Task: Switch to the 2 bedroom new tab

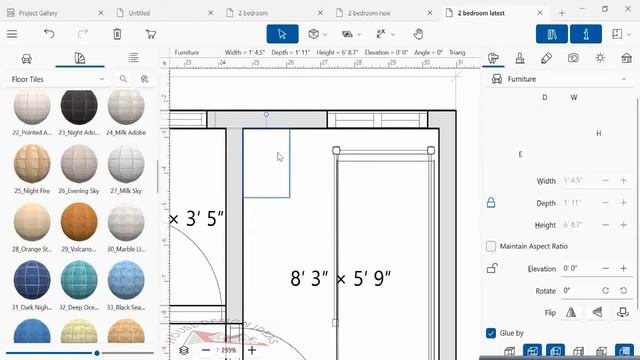Action: 369,13
